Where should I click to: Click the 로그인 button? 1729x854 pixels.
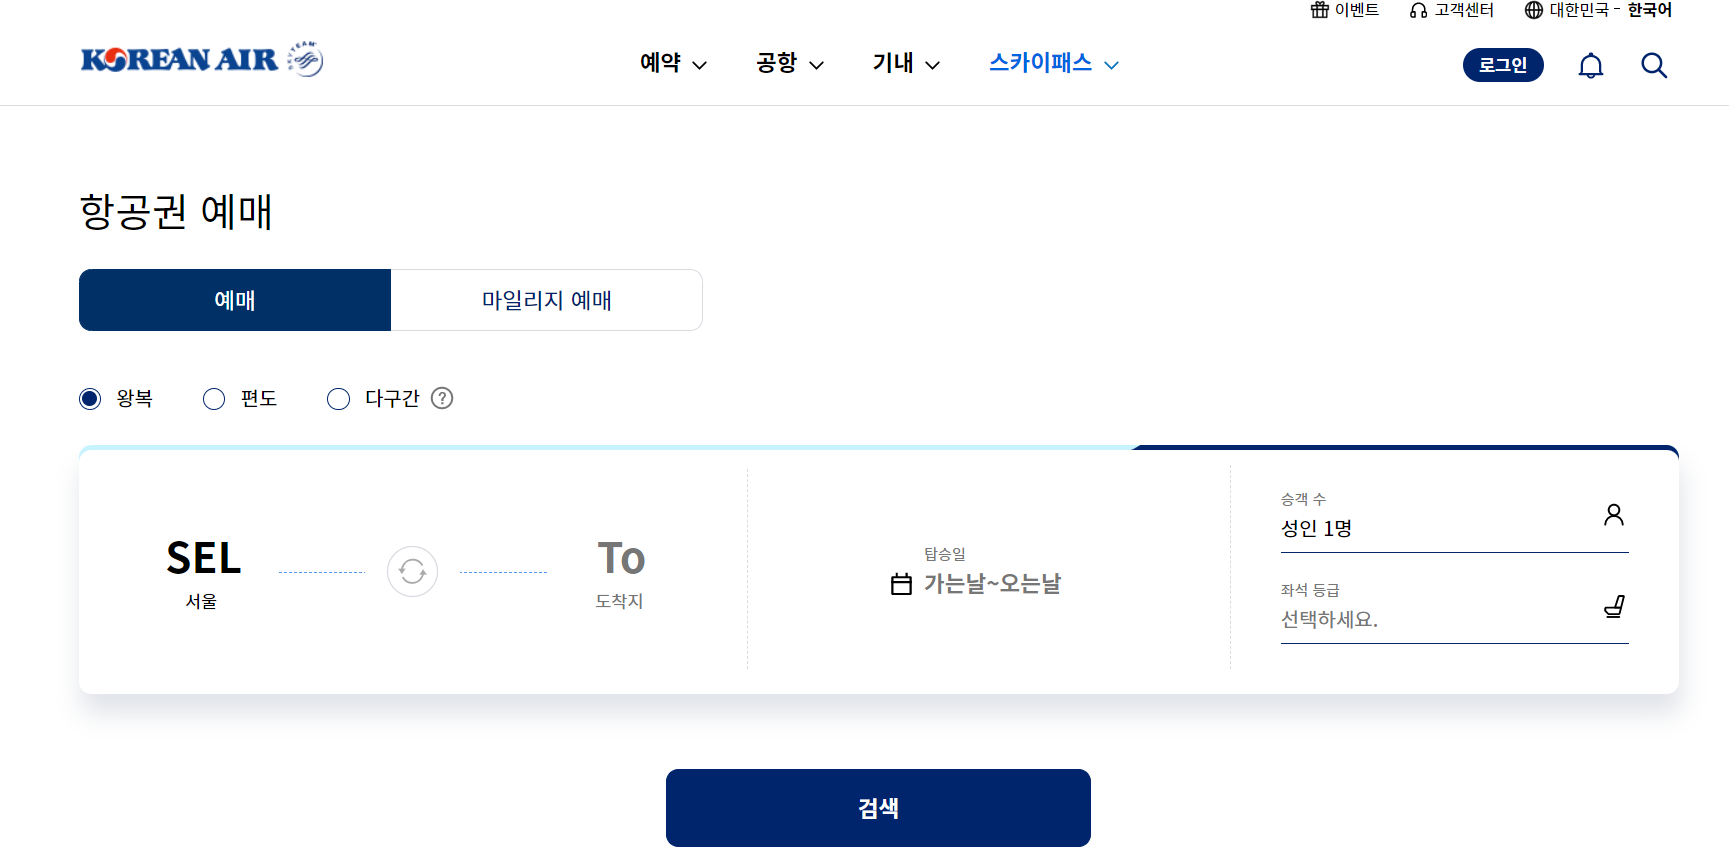point(1502,64)
